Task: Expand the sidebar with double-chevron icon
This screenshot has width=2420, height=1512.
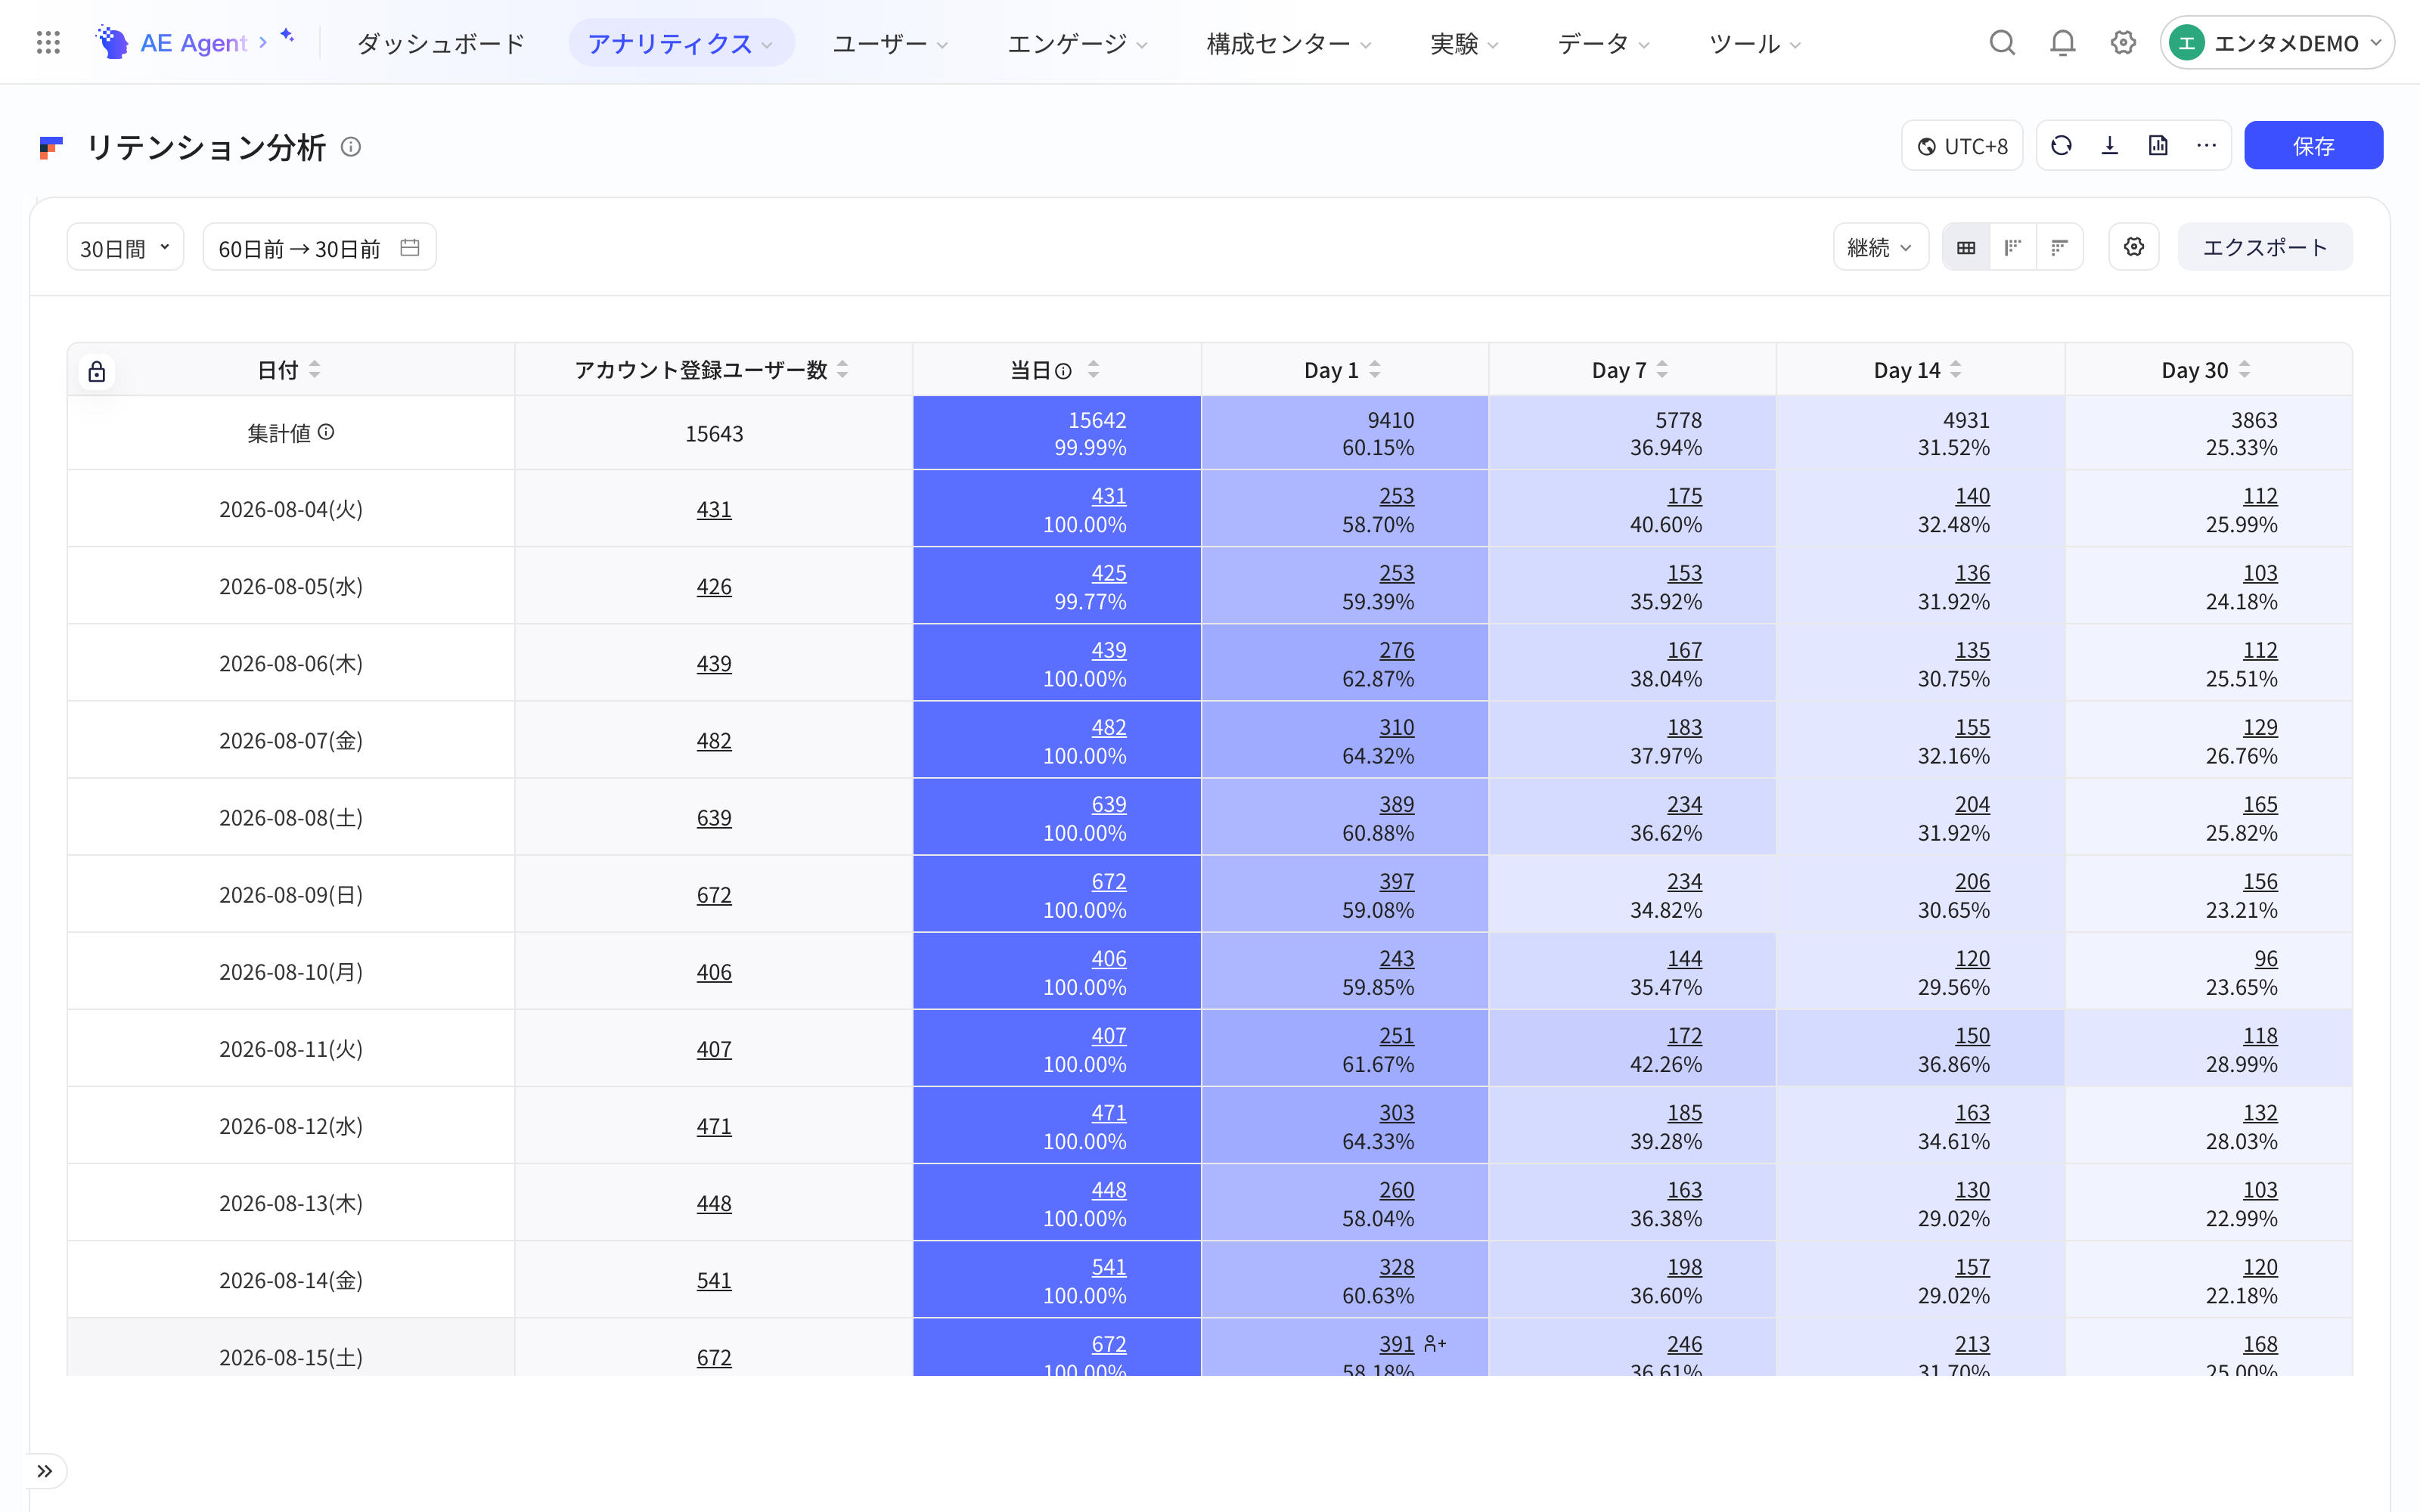Action: point(44,1471)
